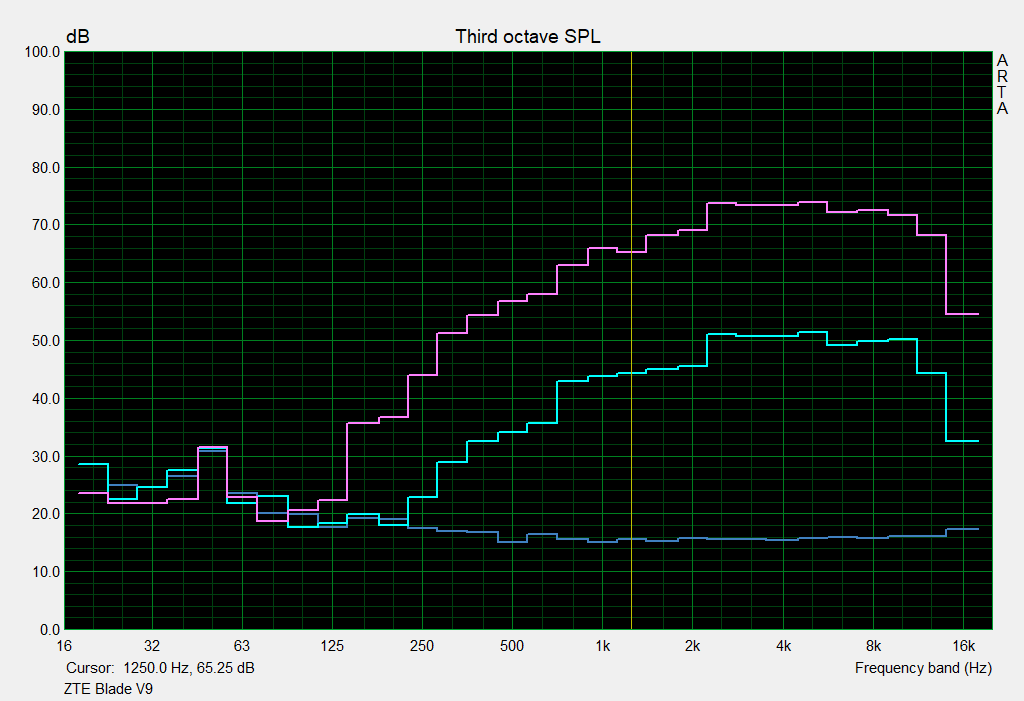
Task: Click the '125' frequency axis label
Action: coord(332,646)
